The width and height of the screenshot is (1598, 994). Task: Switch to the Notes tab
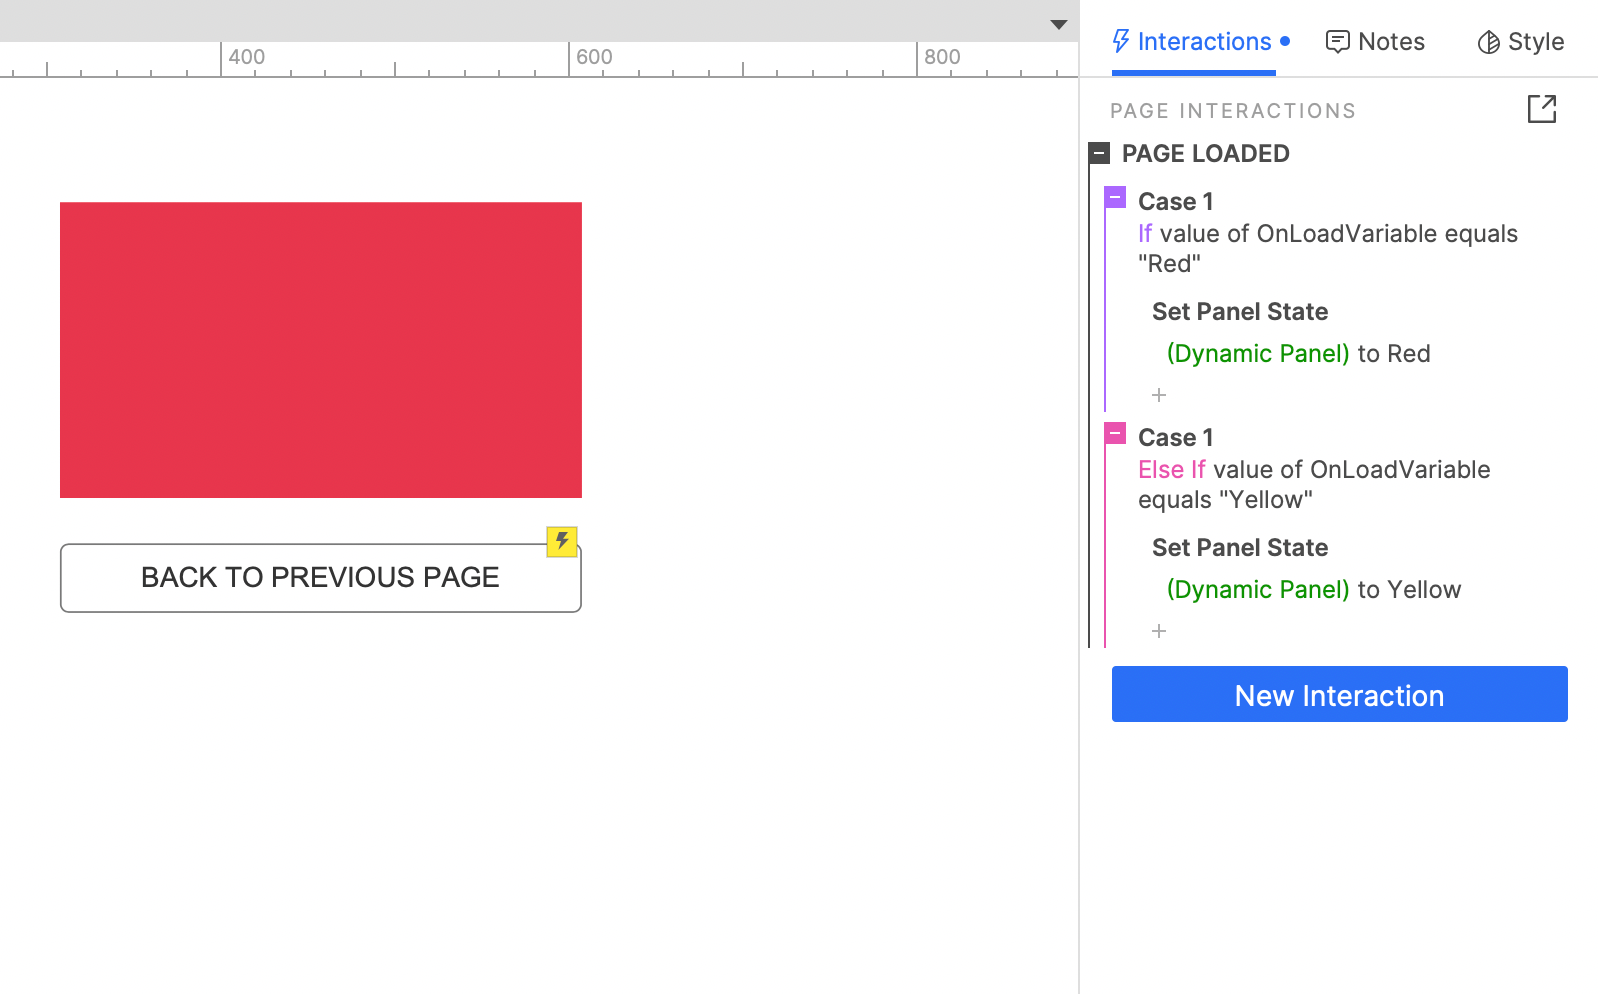click(x=1375, y=42)
